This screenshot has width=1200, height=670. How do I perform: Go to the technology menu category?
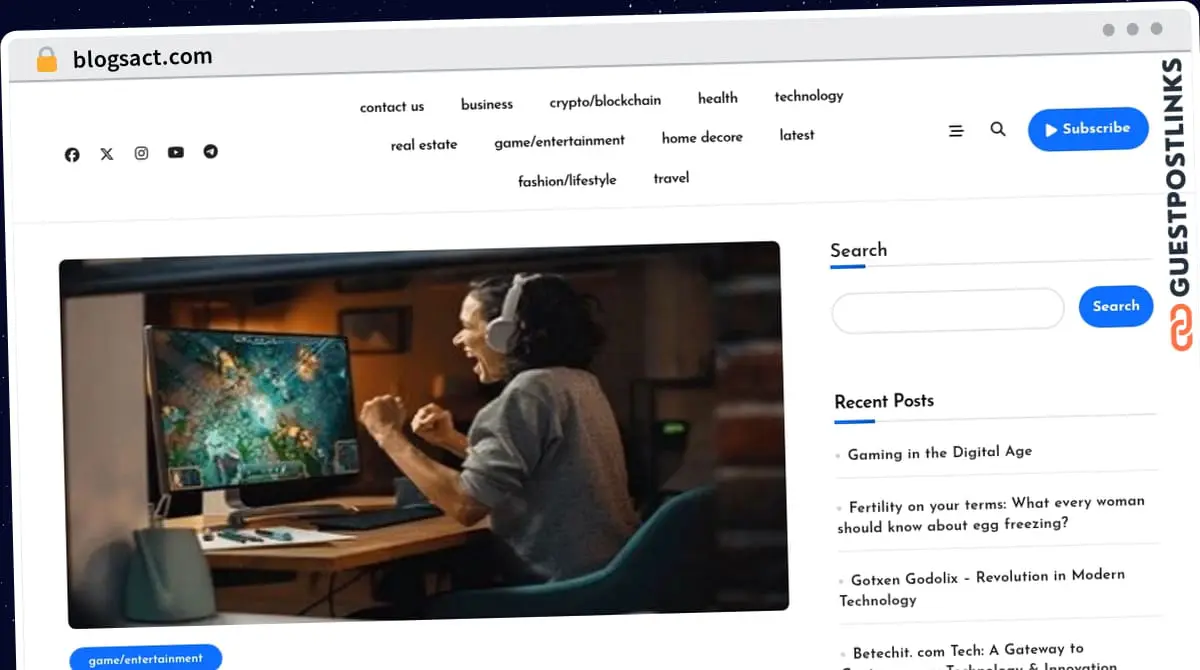click(808, 96)
